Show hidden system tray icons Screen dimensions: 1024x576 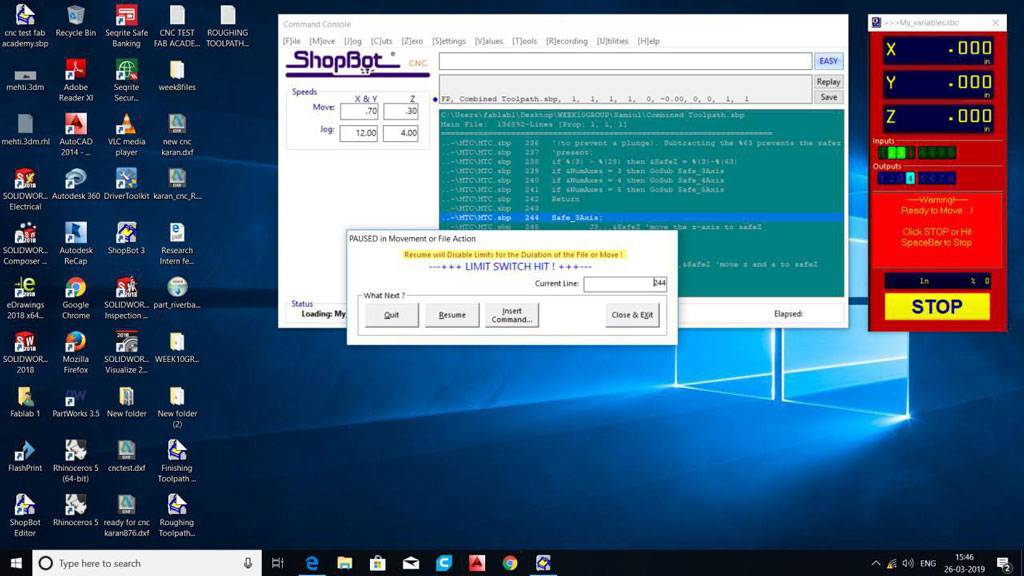click(876, 563)
